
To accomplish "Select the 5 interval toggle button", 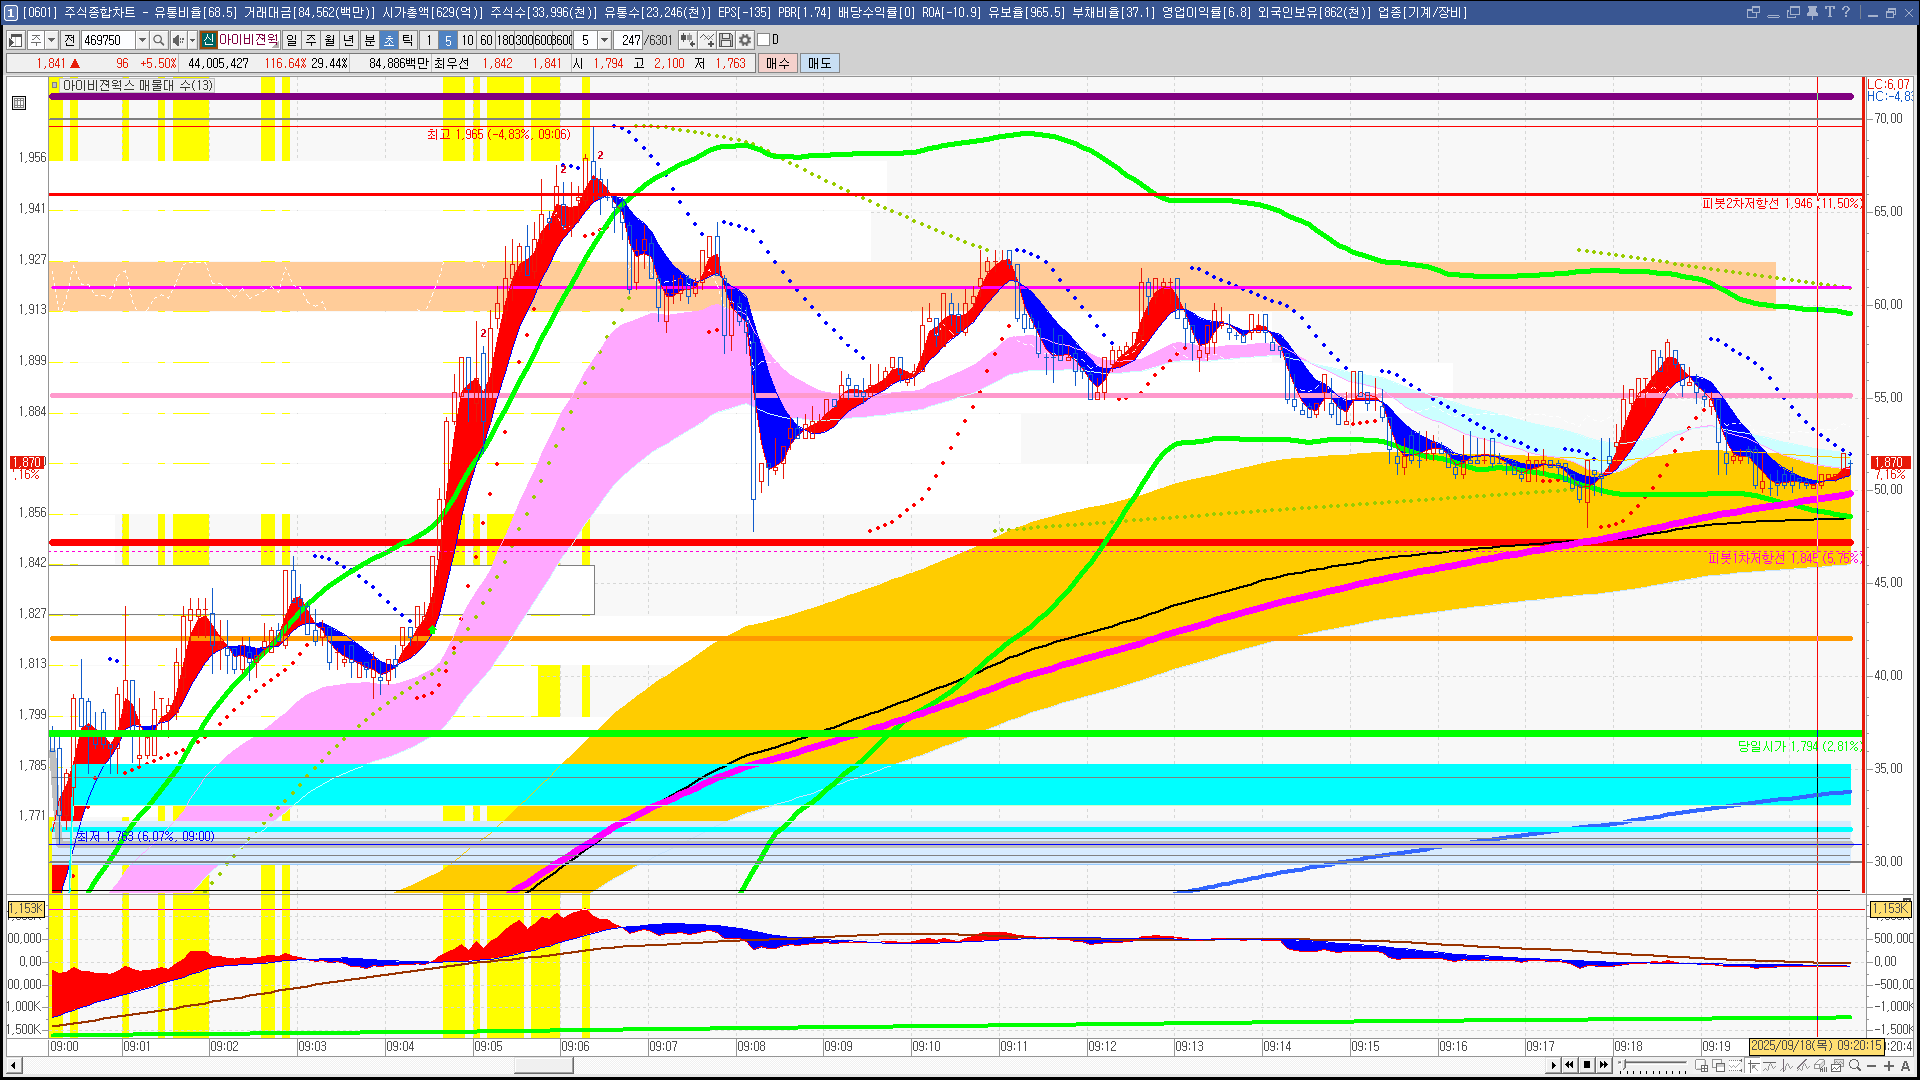I will tap(448, 40).
